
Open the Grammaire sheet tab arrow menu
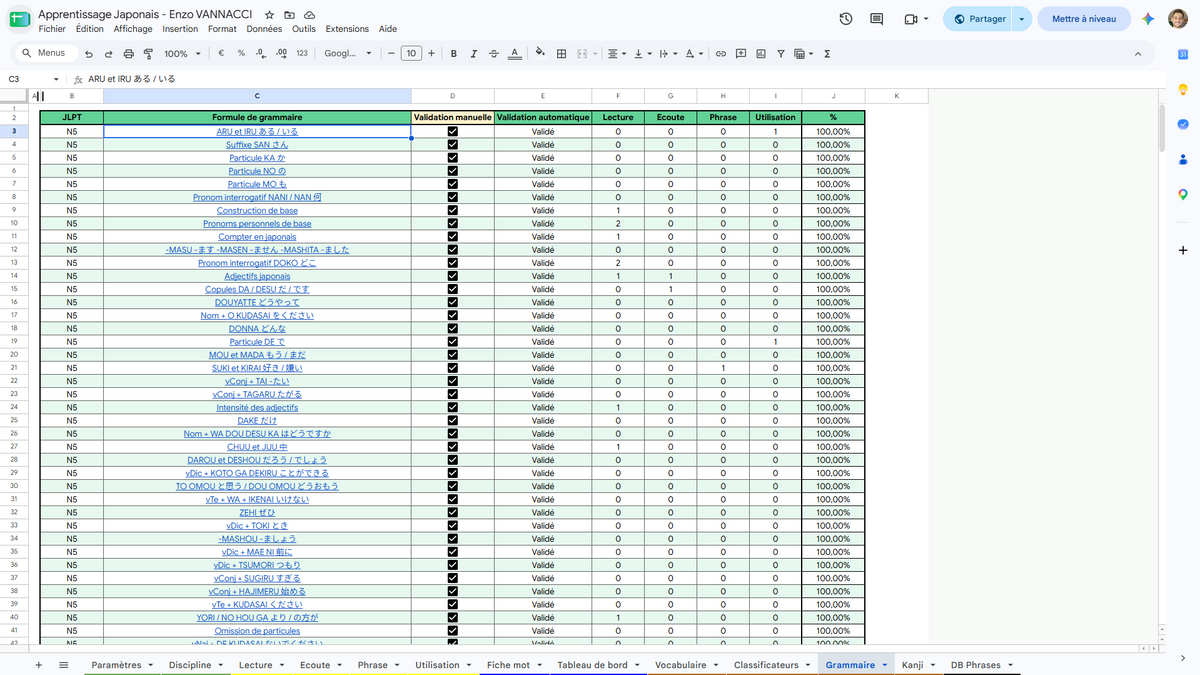(885, 665)
